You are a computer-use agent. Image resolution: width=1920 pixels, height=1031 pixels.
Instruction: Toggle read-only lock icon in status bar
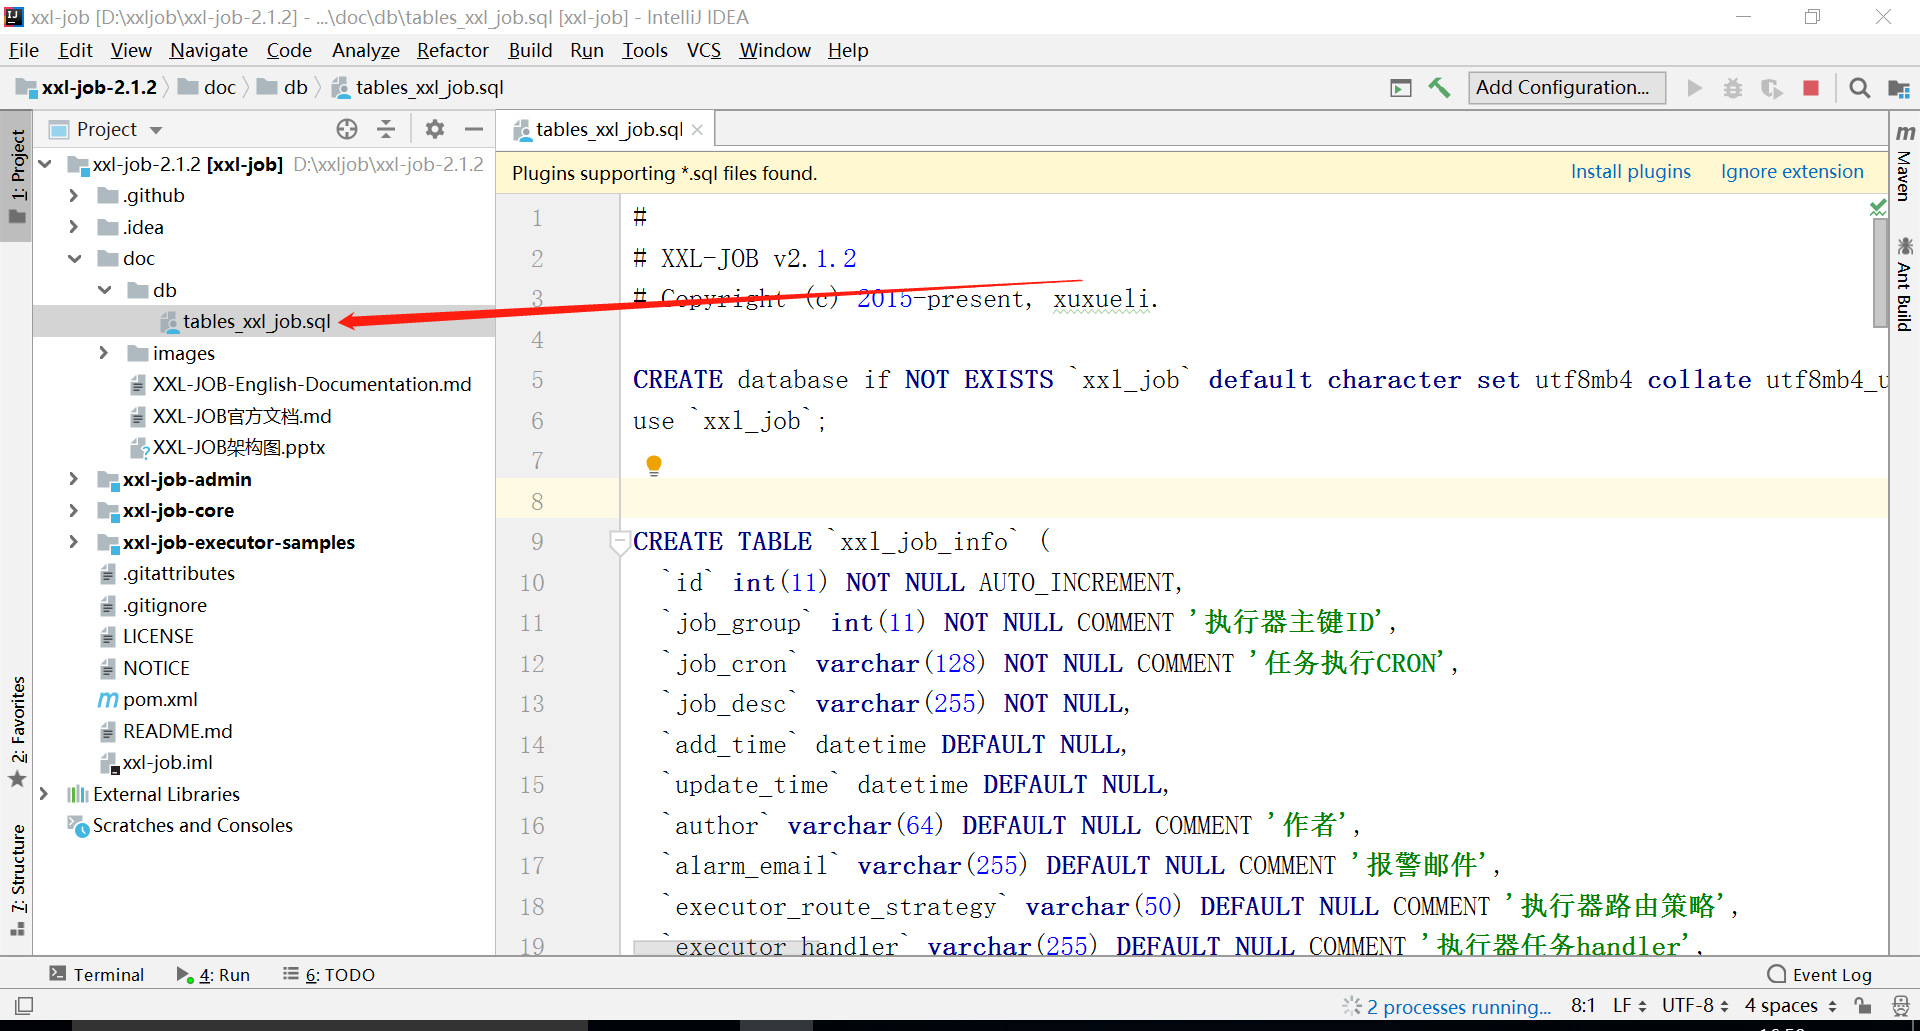pyautogui.click(x=1862, y=1005)
